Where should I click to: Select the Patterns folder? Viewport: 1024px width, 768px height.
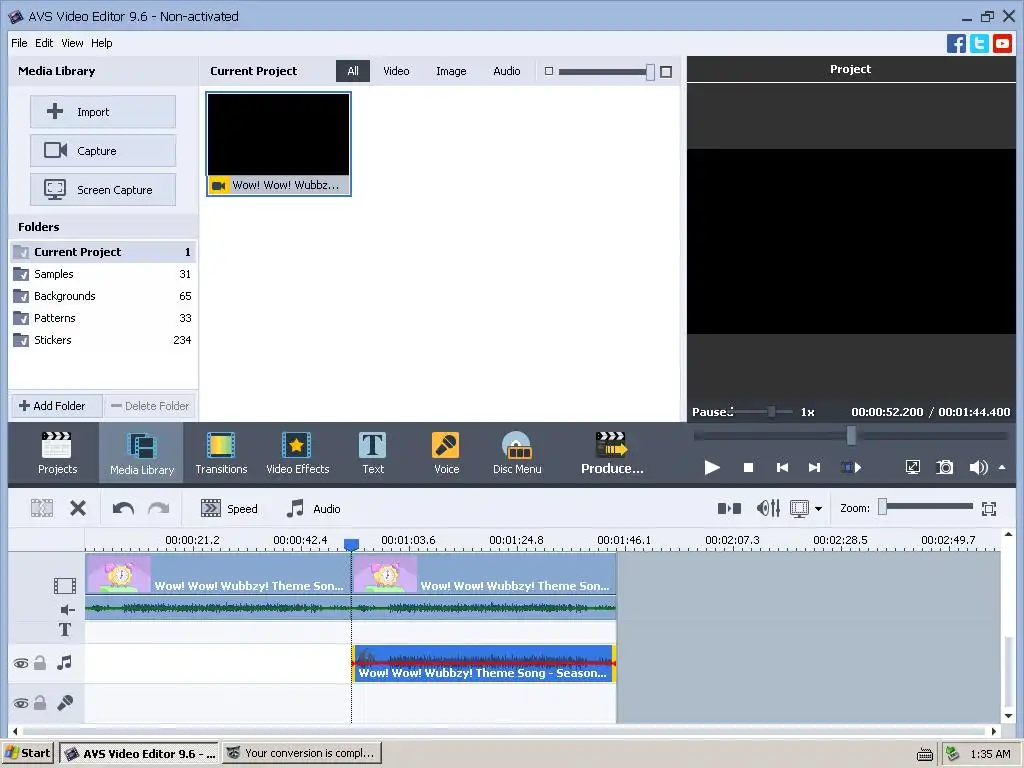pos(103,318)
